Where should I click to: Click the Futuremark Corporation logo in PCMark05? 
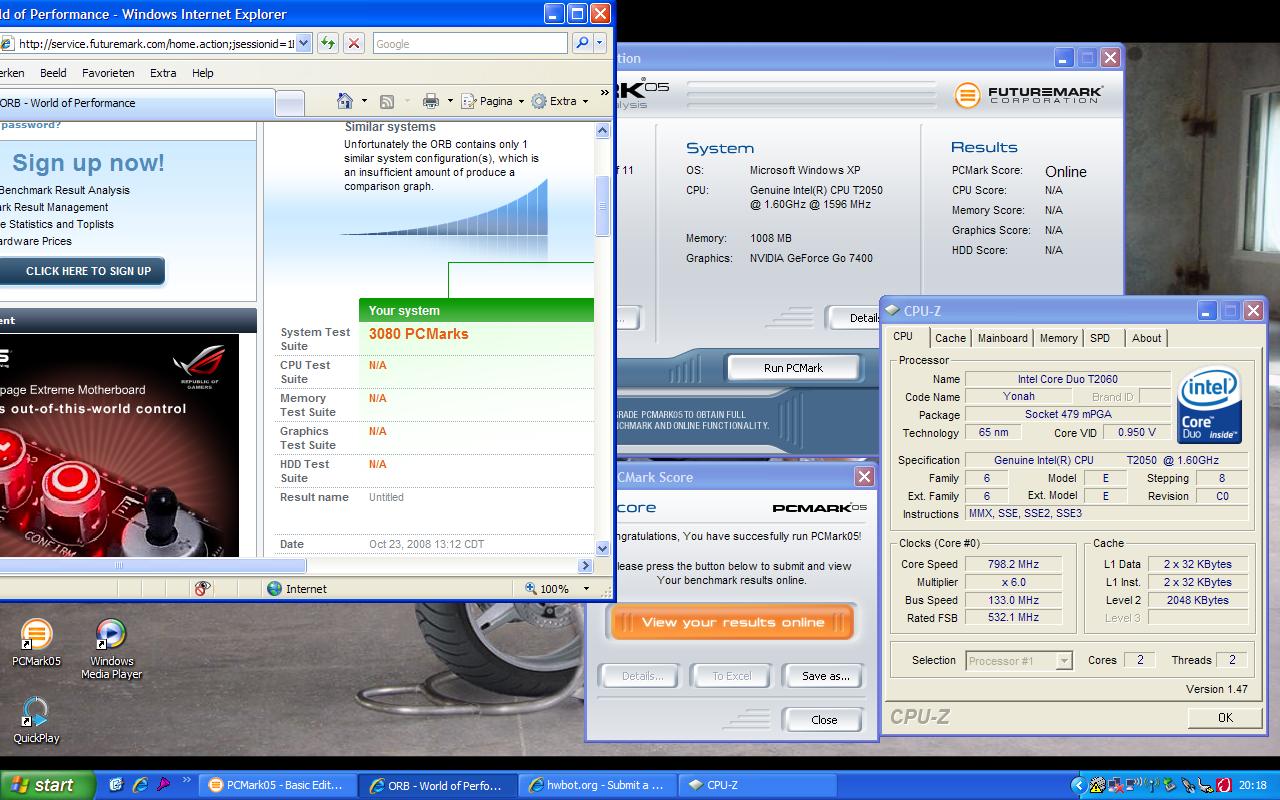[1029, 95]
